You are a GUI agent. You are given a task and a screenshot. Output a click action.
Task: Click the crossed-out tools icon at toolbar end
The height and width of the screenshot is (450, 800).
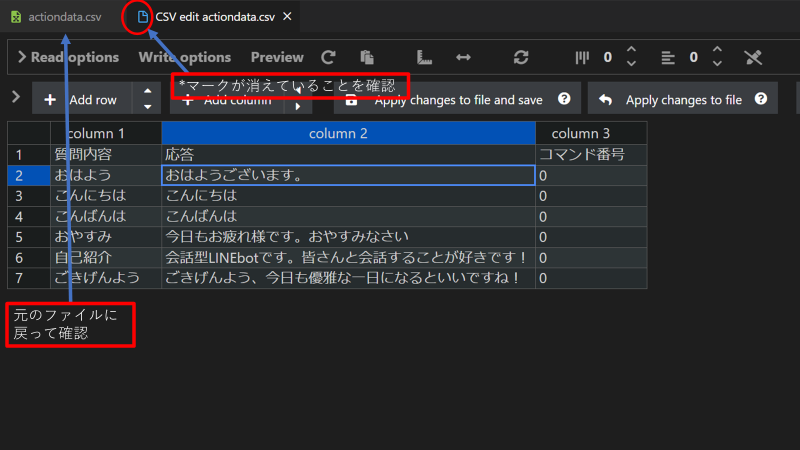pos(753,57)
